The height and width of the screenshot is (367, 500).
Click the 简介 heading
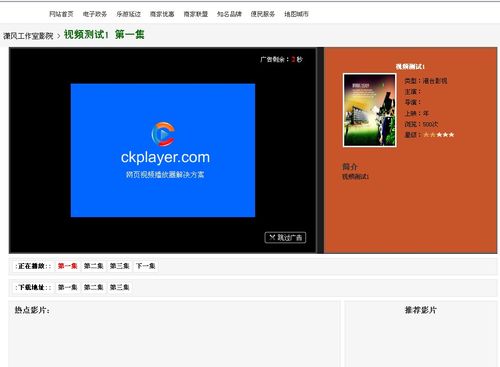click(350, 166)
